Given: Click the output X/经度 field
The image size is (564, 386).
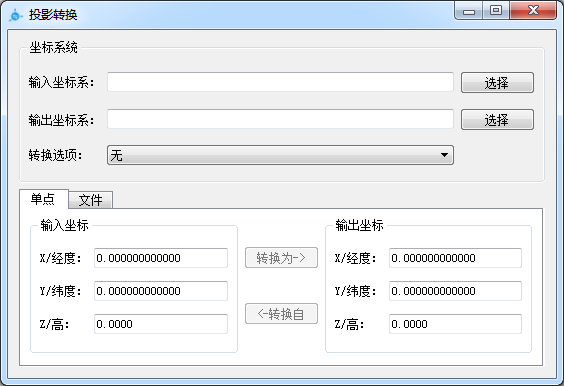Looking at the screenshot, I should point(455,258).
